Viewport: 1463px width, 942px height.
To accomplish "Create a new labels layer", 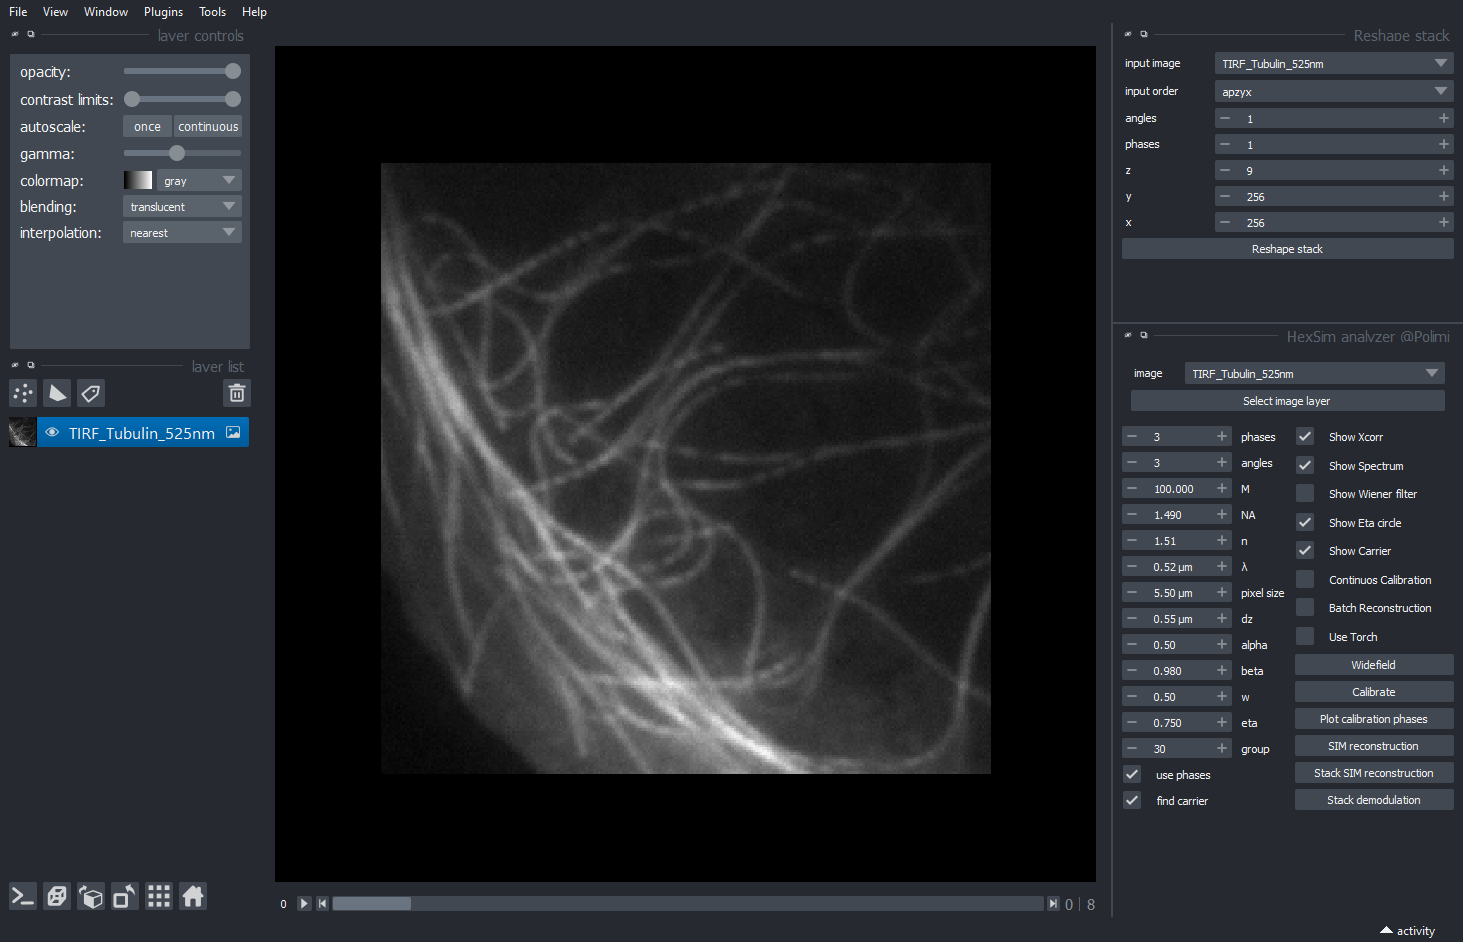I will pyautogui.click(x=91, y=393).
